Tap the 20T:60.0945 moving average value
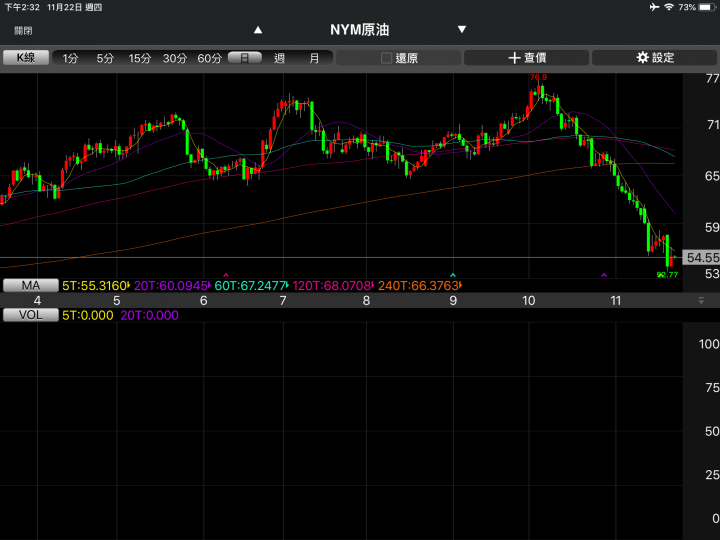This screenshot has height=540, width=720. click(172, 286)
